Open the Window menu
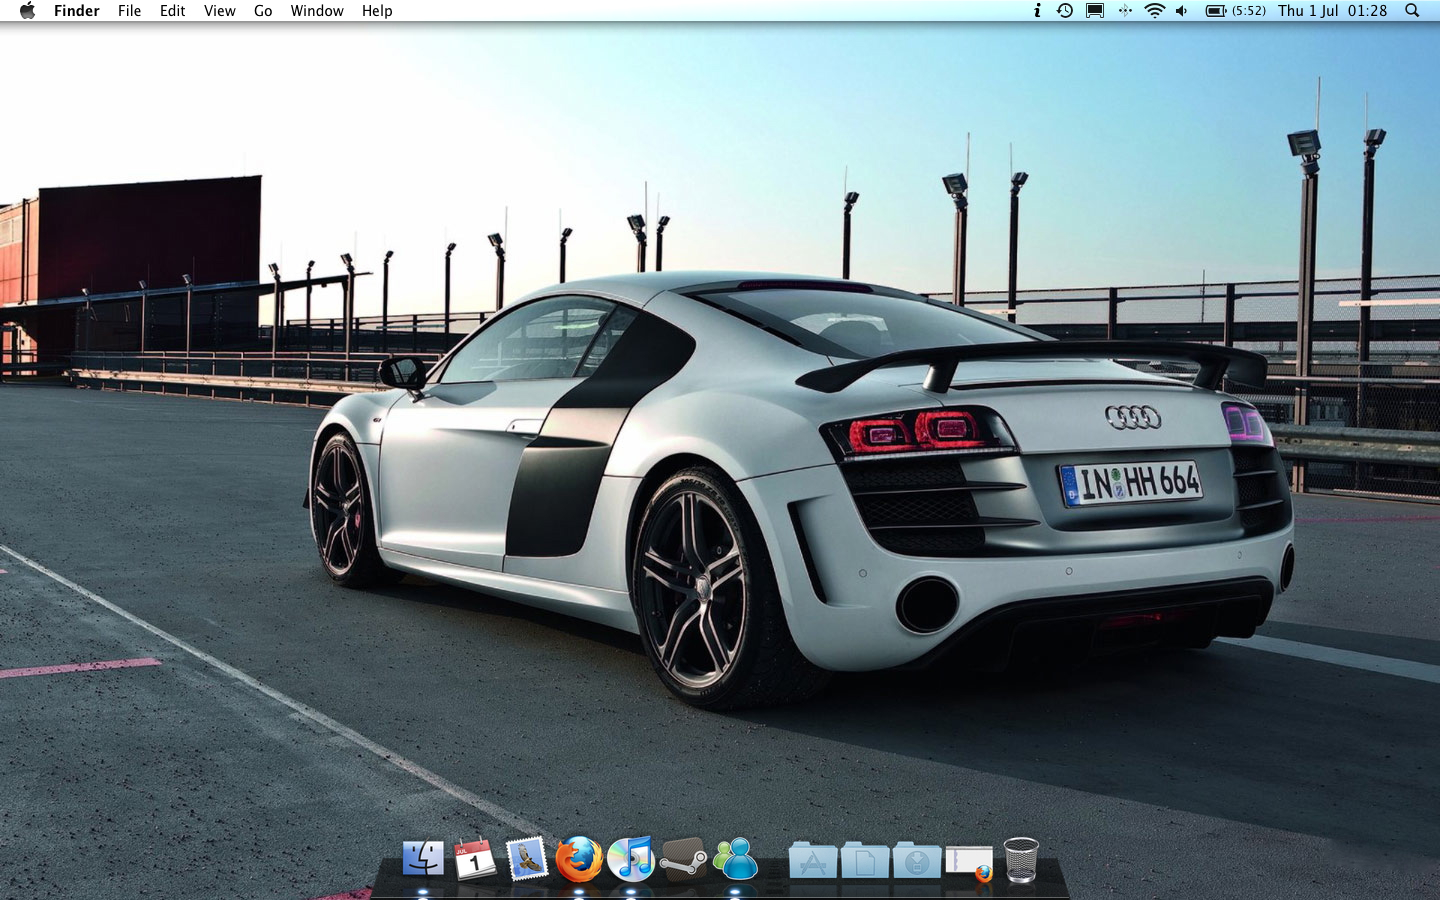This screenshot has height=900, width=1440. tap(317, 11)
